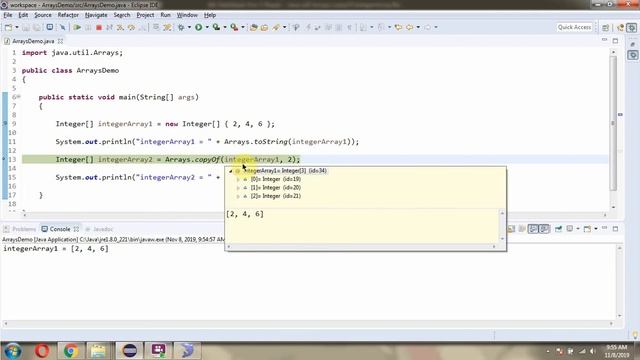Click the Suspend debug icon

(88, 27)
